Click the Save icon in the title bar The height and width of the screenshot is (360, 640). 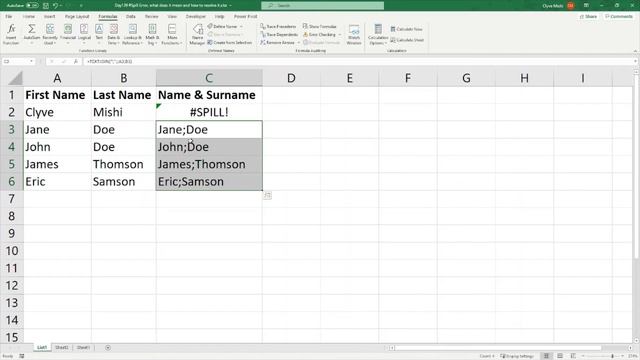[46, 6]
